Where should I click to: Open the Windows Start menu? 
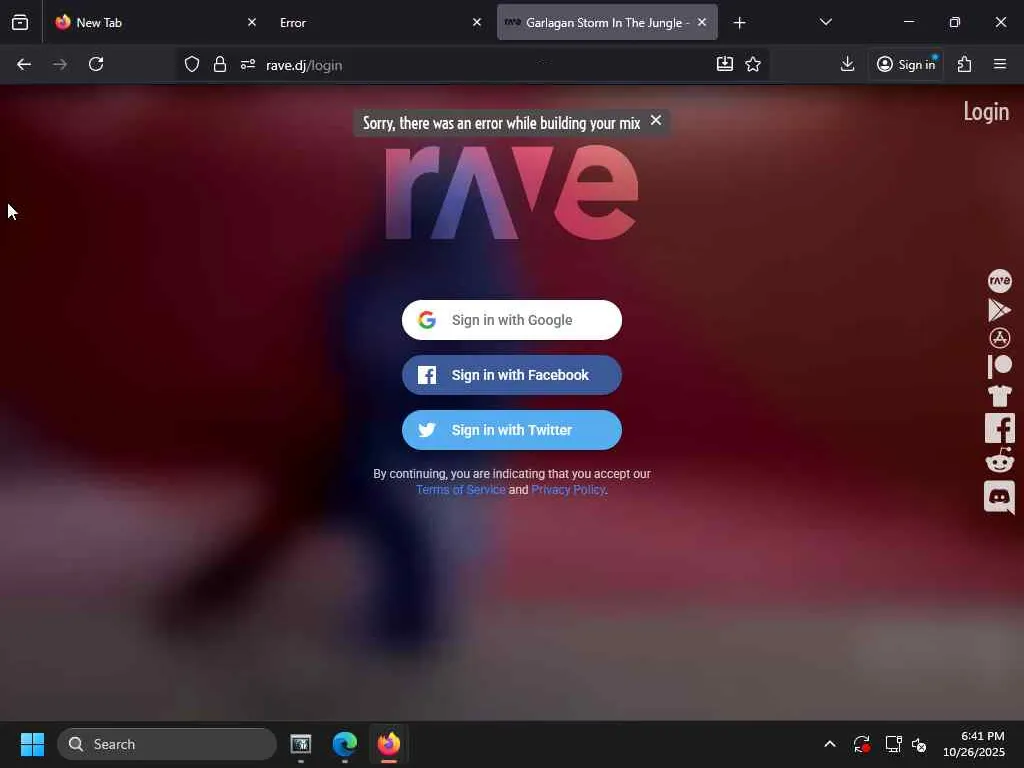pyautogui.click(x=32, y=744)
